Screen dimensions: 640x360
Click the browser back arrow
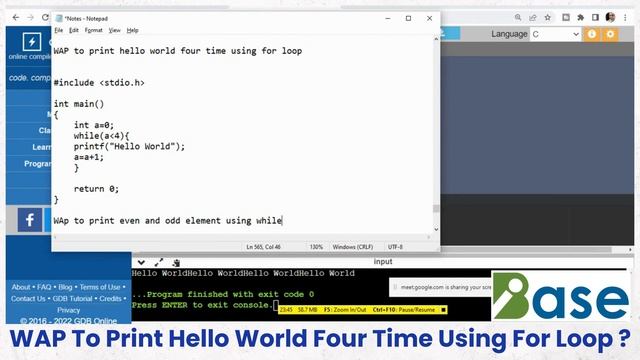(16, 18)
